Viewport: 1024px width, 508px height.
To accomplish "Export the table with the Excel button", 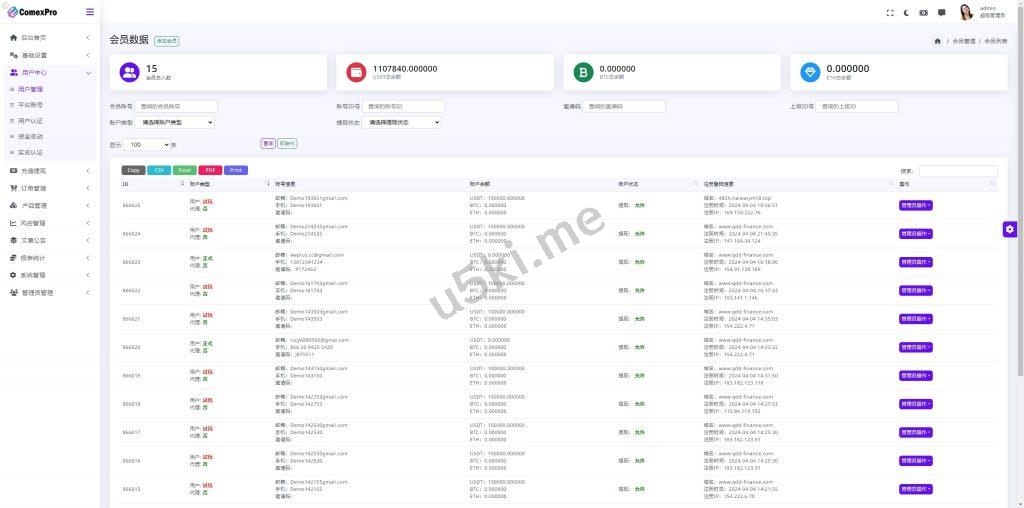I will tap(184, 170).
